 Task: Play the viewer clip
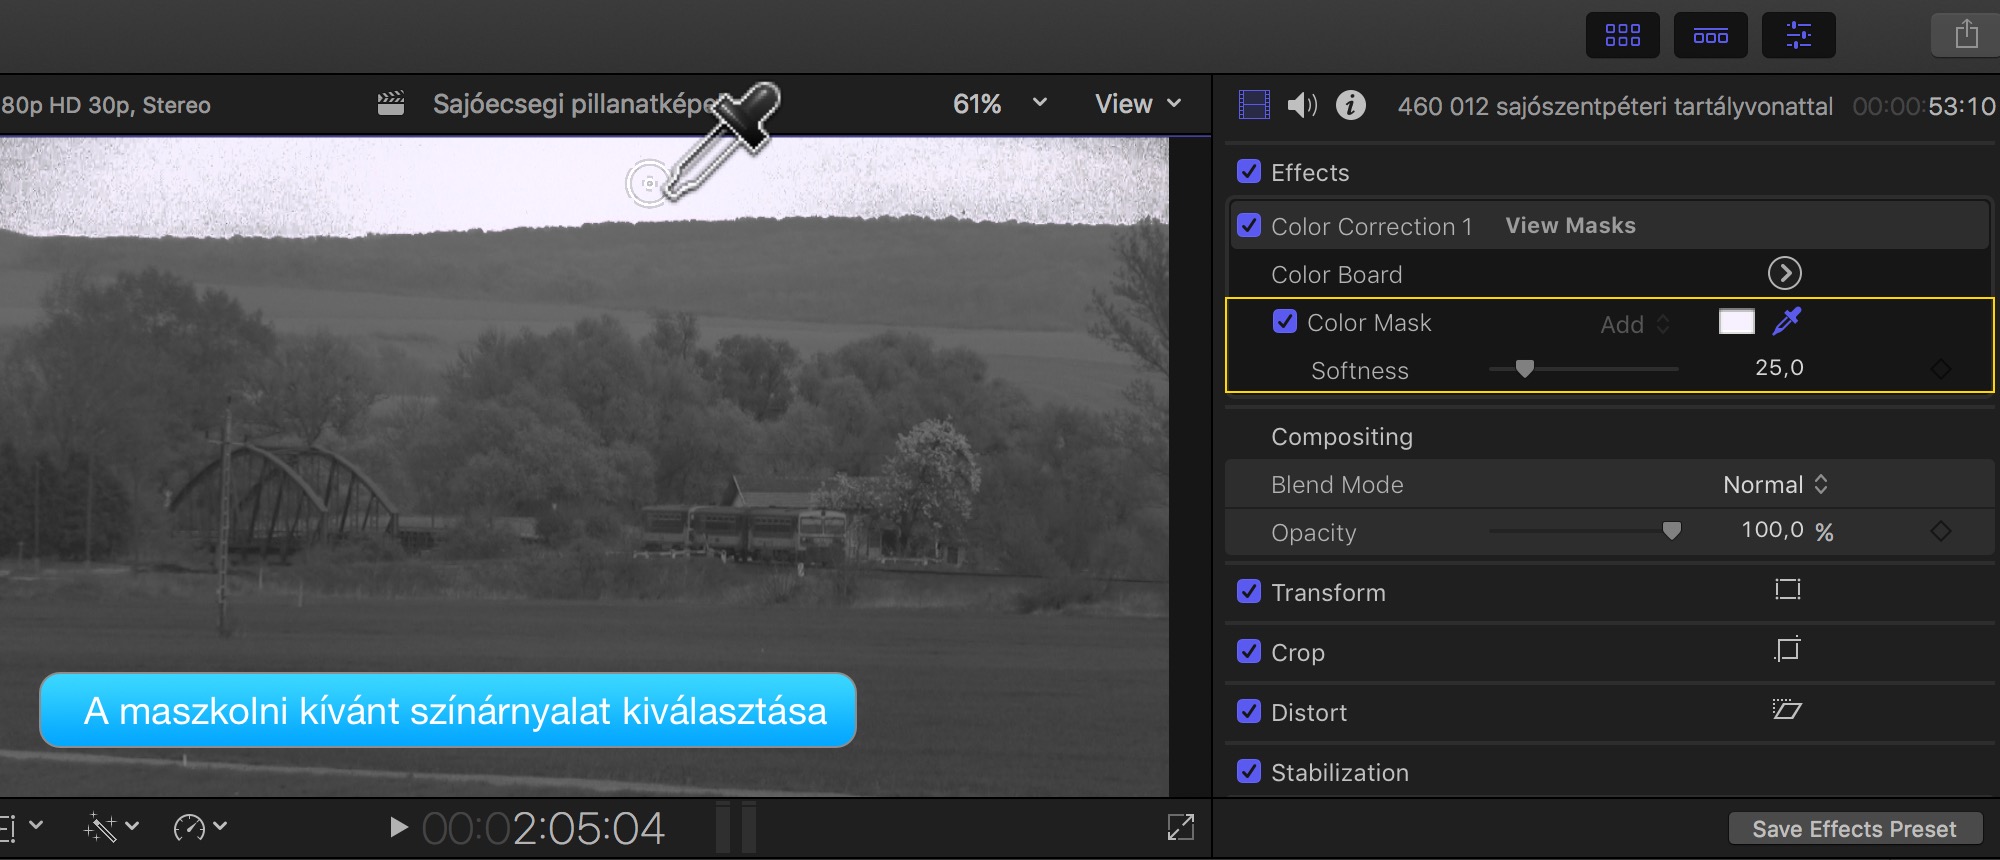[x=398, y=827]
